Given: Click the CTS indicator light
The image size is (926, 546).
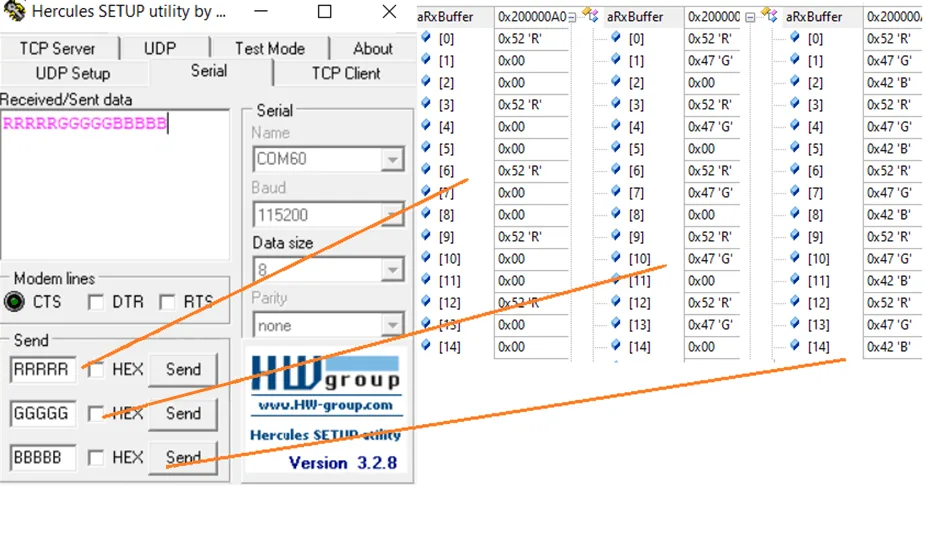Looking at the screenshot, I should tap(14, 302).
